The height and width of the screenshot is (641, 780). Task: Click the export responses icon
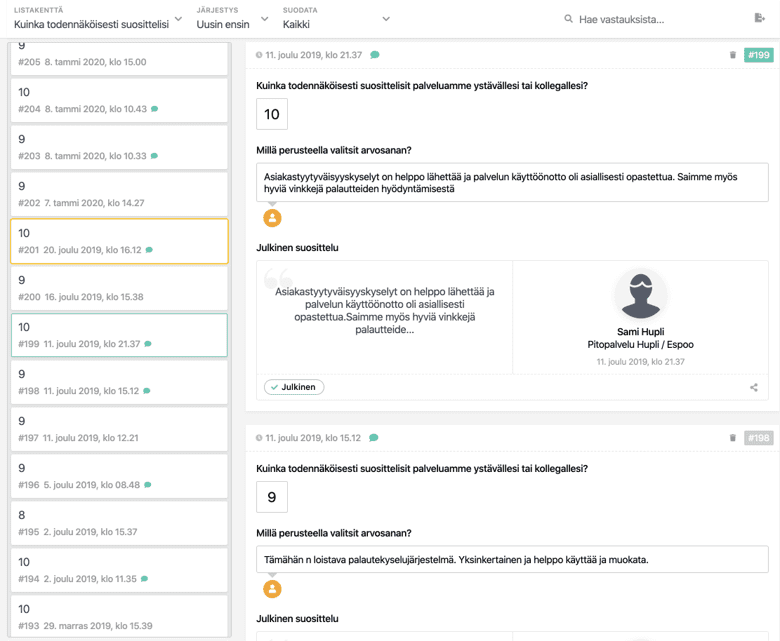point(759,18)
